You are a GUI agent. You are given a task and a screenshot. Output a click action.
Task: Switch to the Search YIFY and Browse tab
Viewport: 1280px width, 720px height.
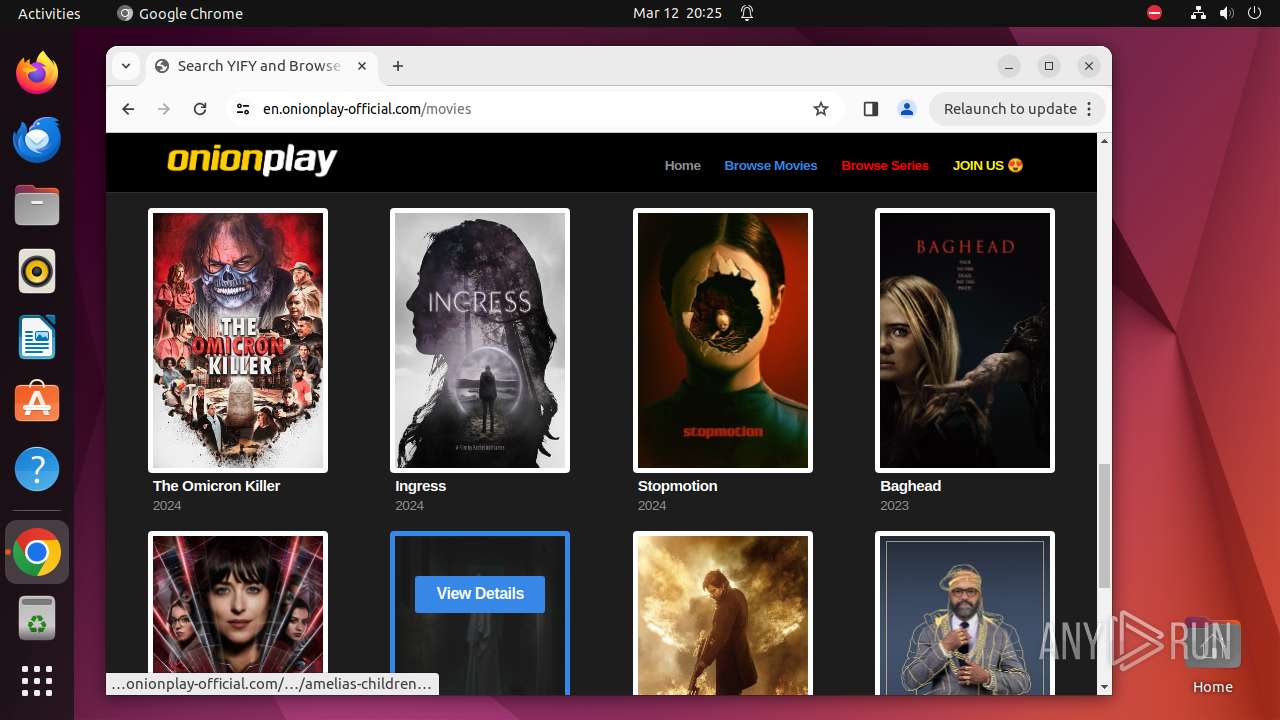pos(260,66)
